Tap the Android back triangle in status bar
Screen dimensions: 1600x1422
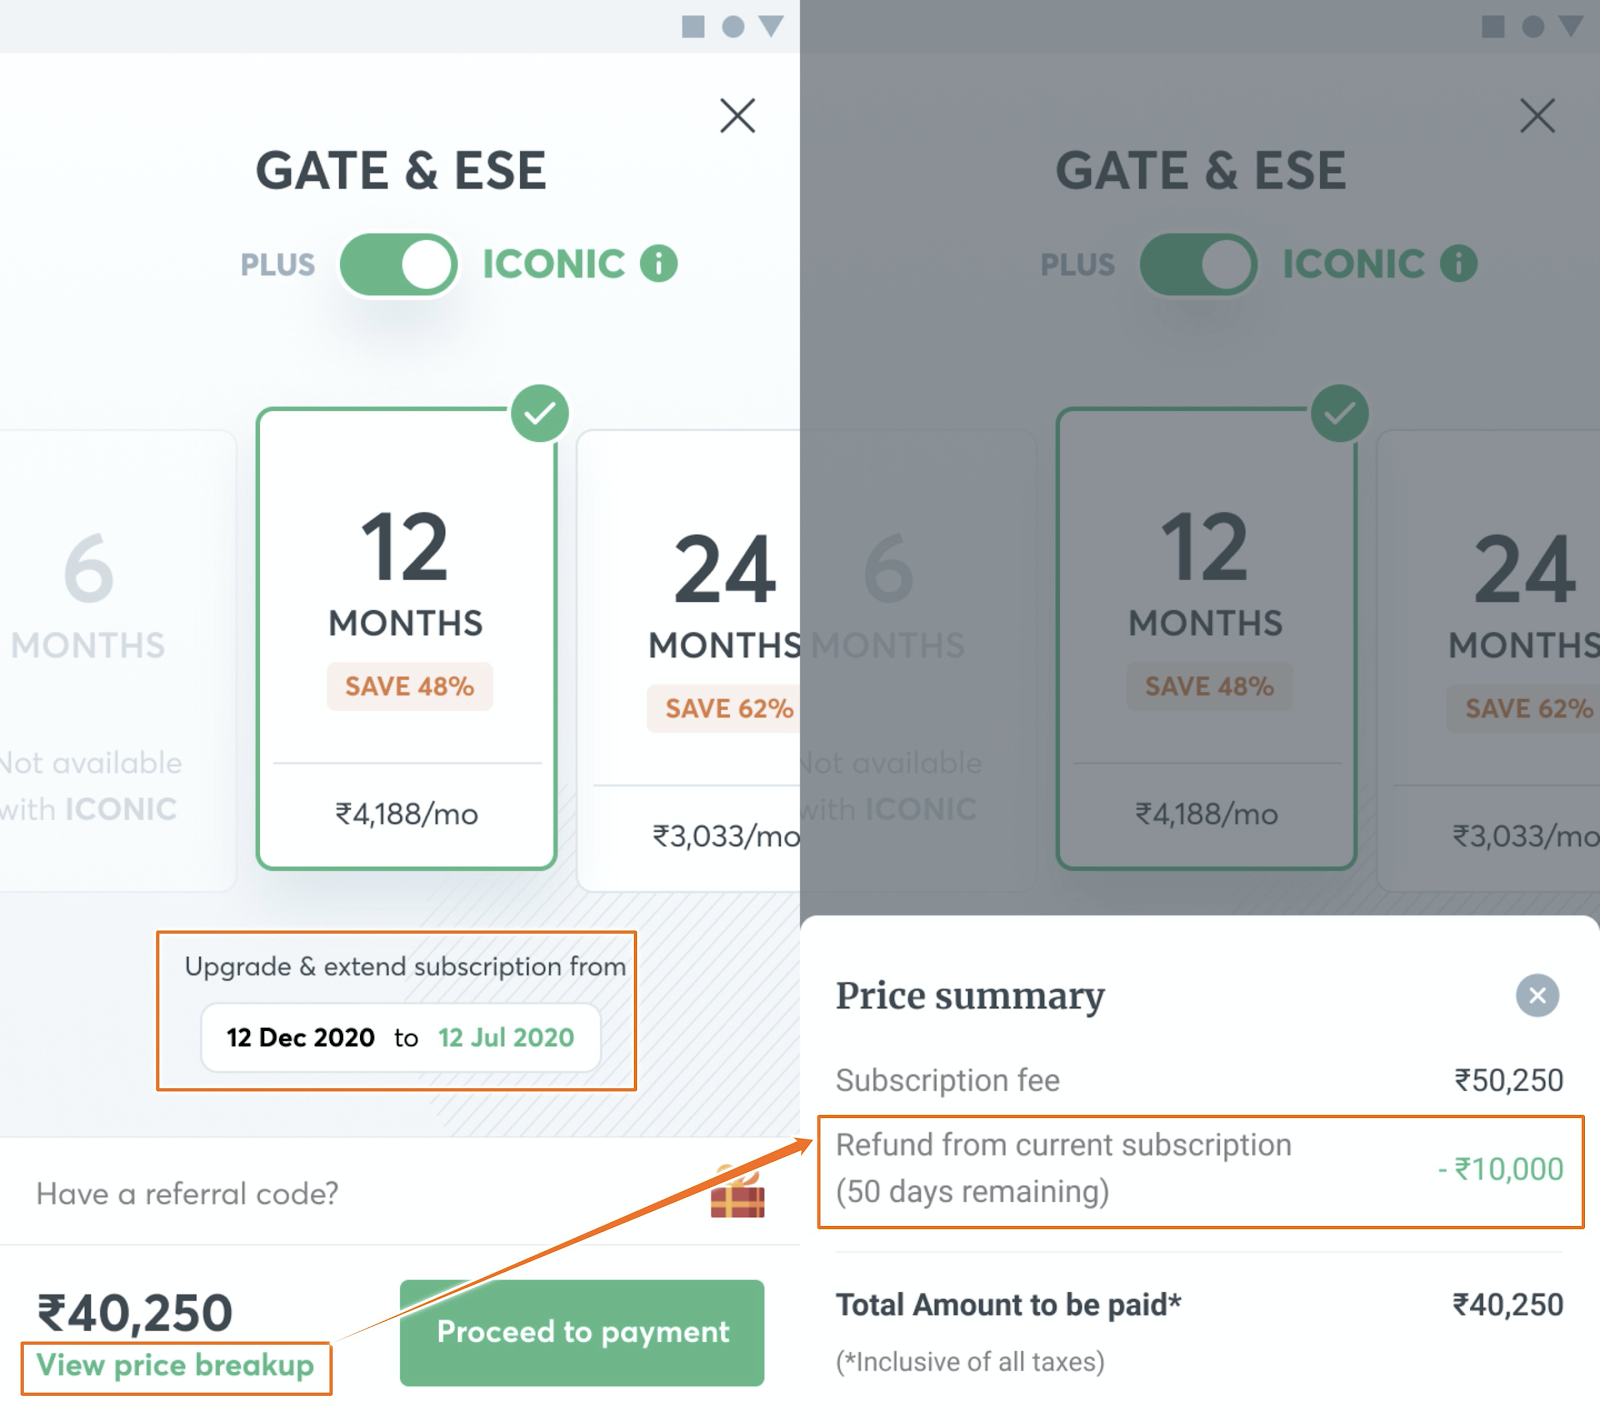771,26
